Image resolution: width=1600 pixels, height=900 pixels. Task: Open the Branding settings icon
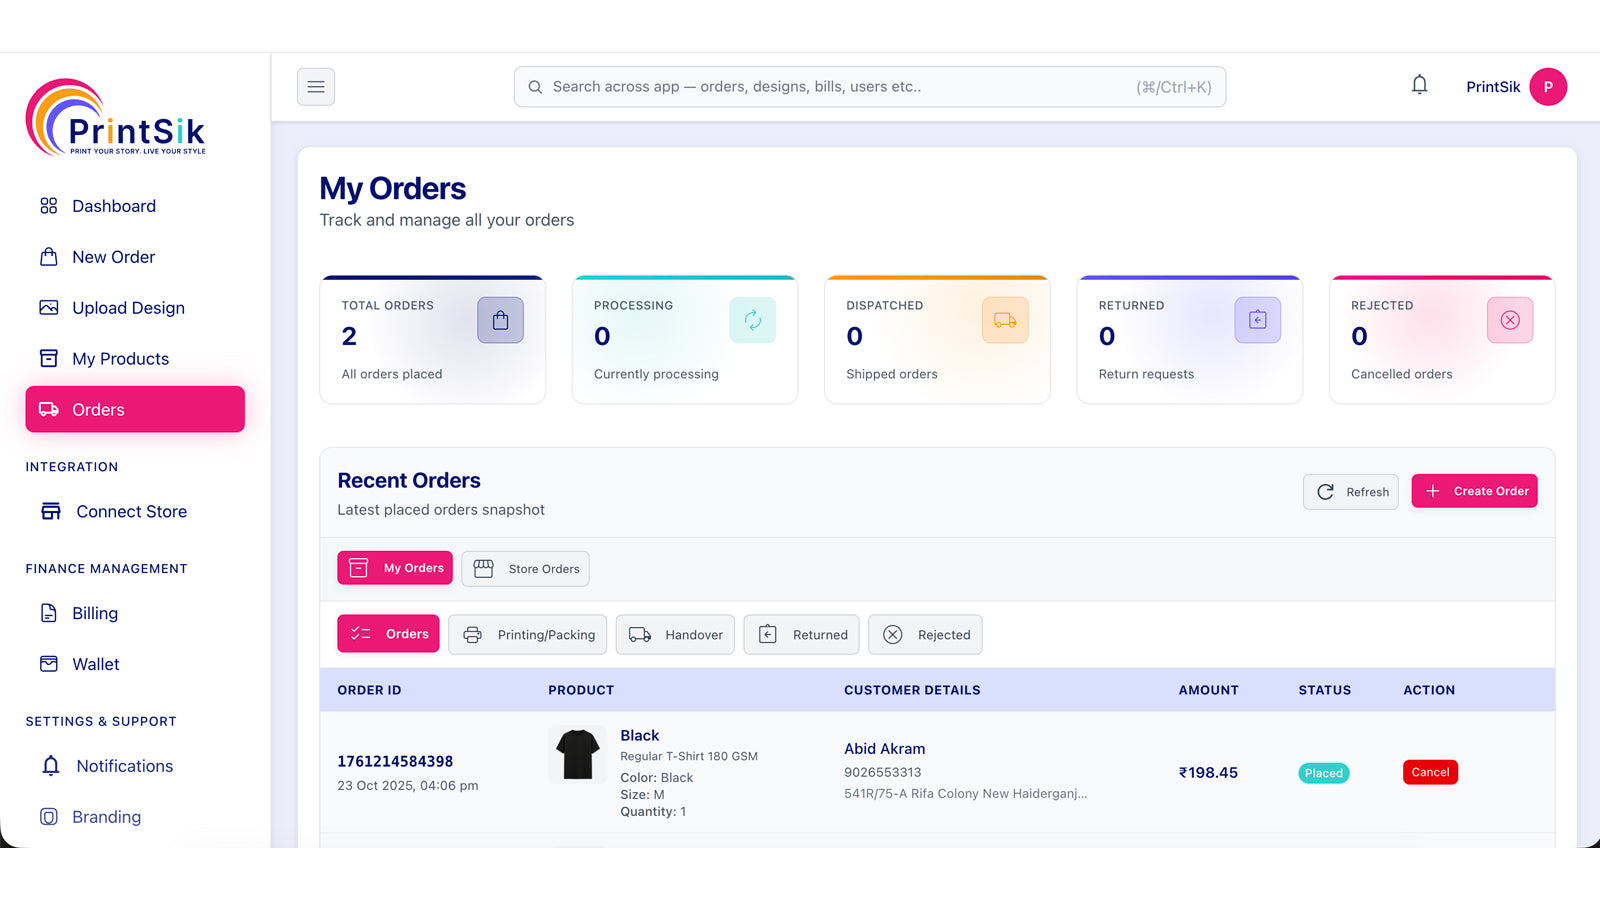(x=49, y=816)
